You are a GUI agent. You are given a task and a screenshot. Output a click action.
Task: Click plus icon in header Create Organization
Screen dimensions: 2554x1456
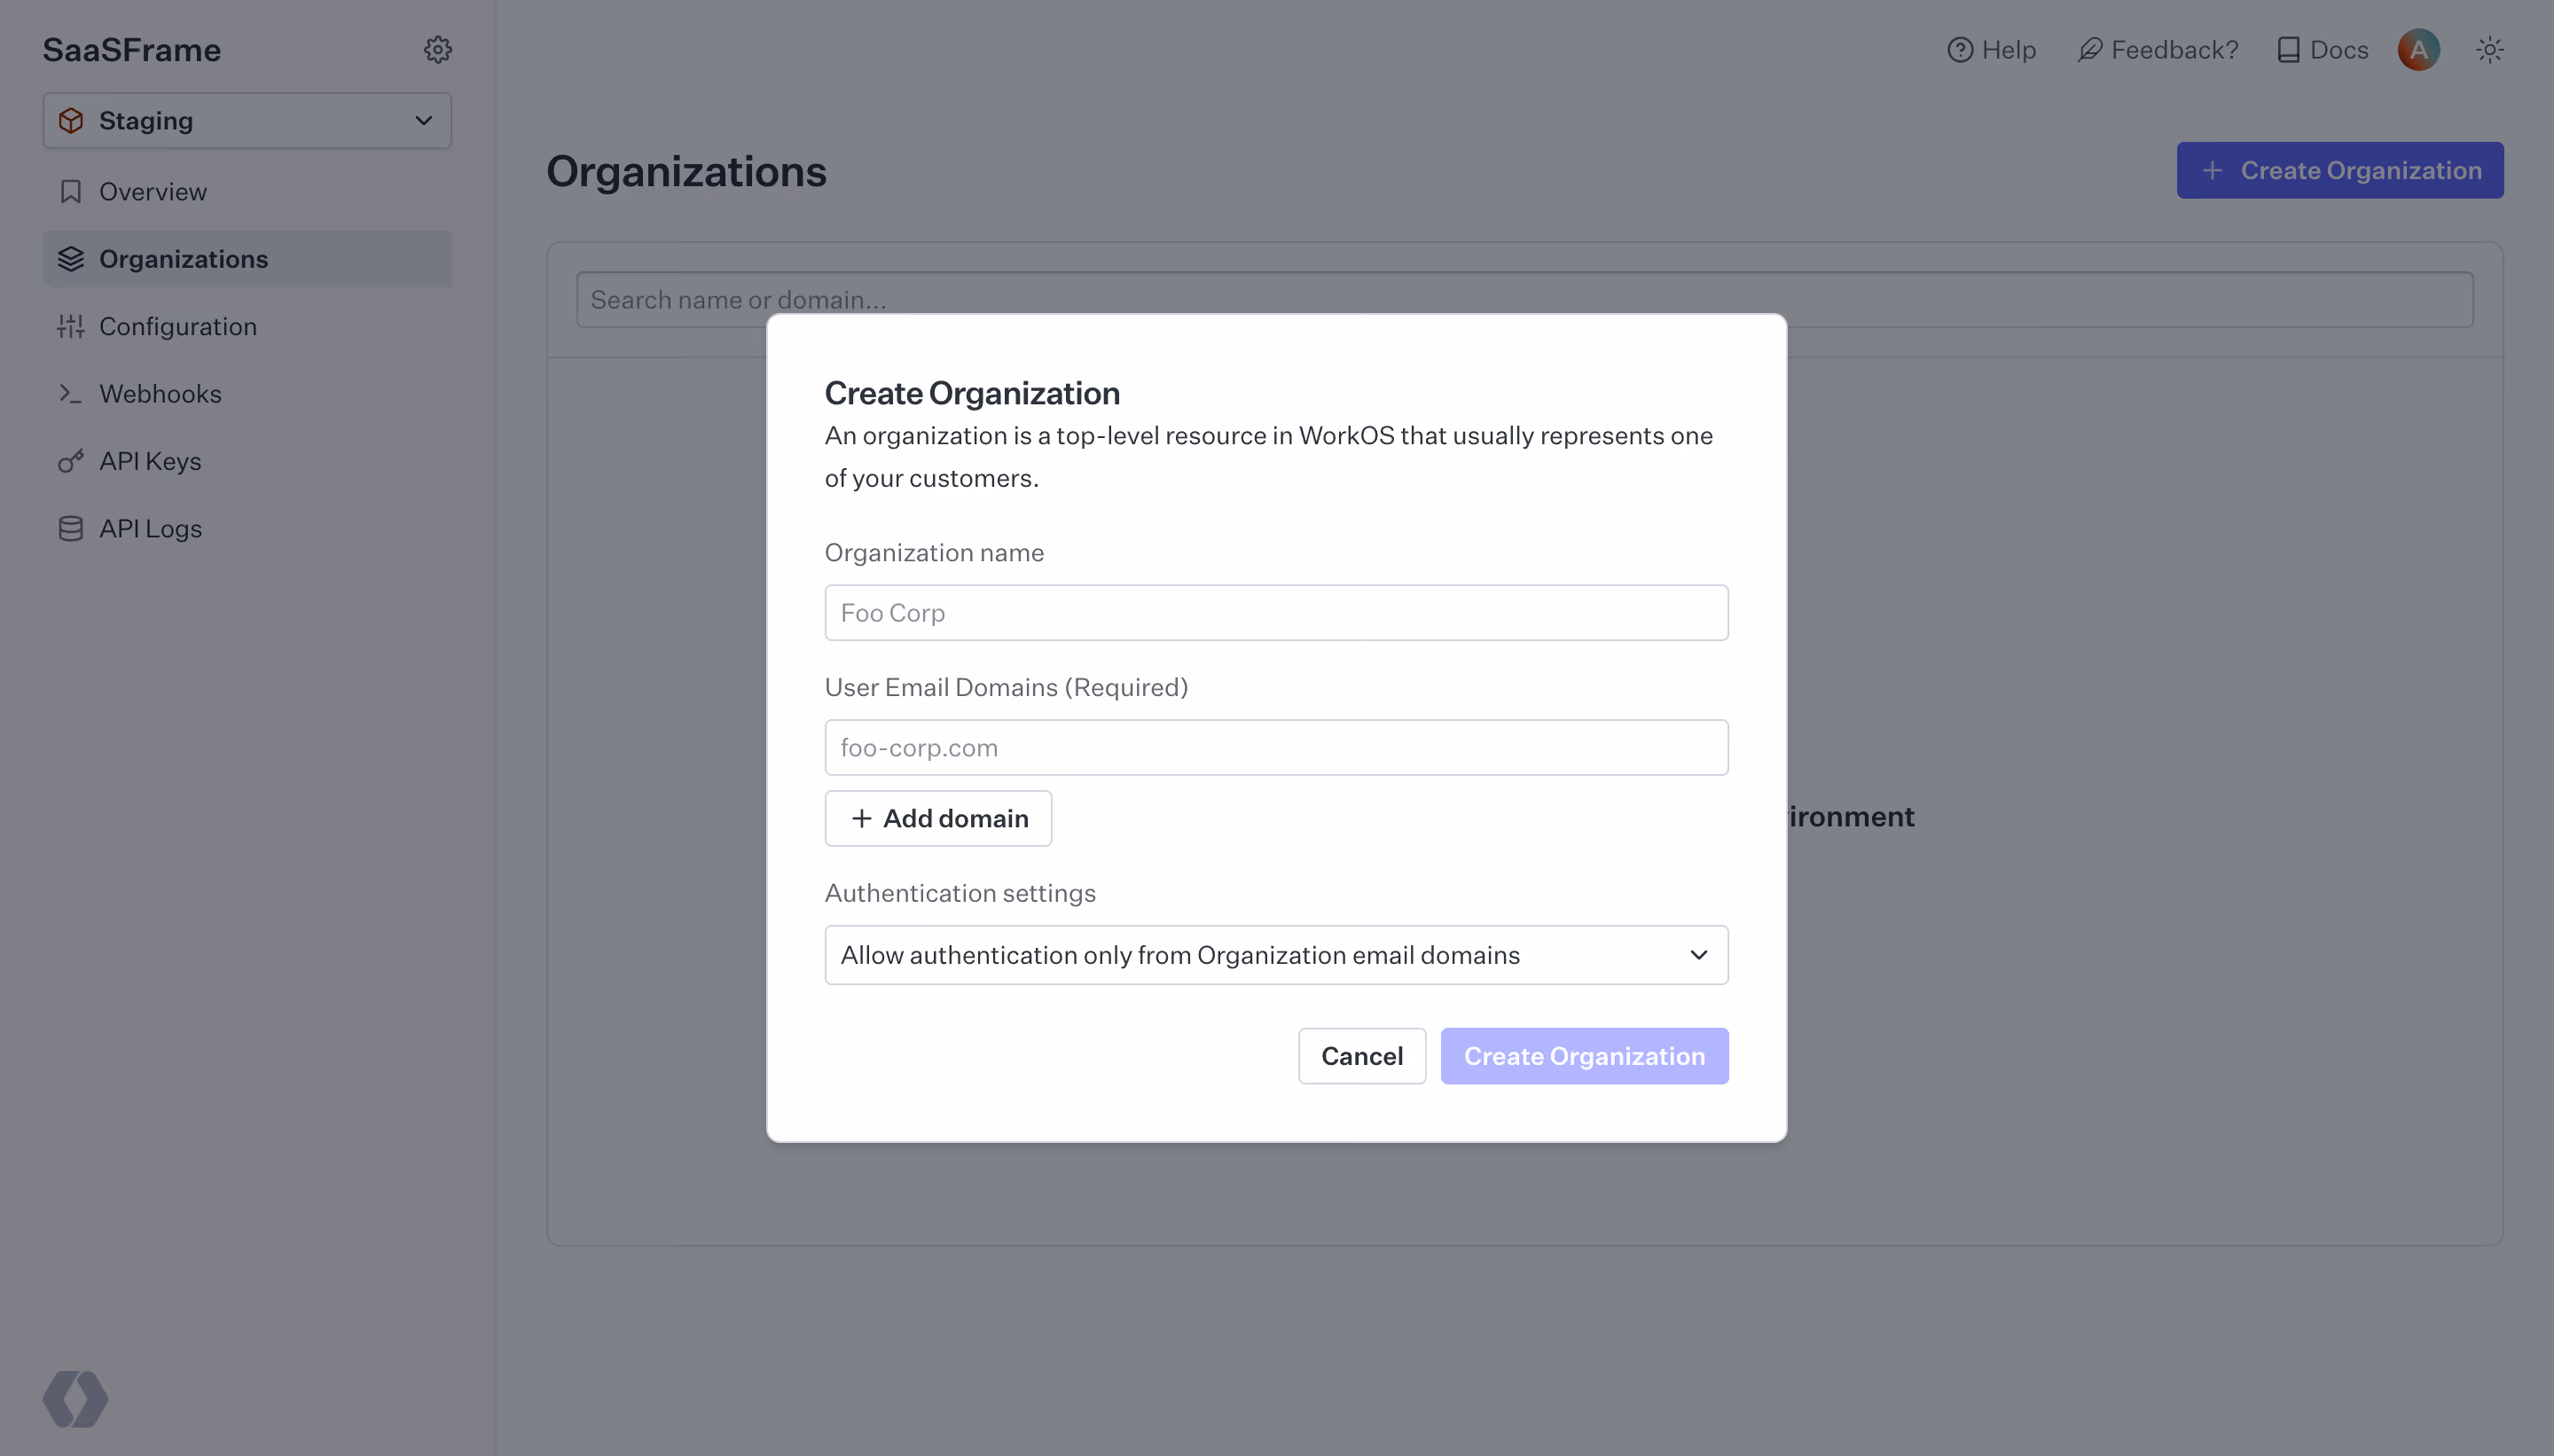(x=2213, y=170)
